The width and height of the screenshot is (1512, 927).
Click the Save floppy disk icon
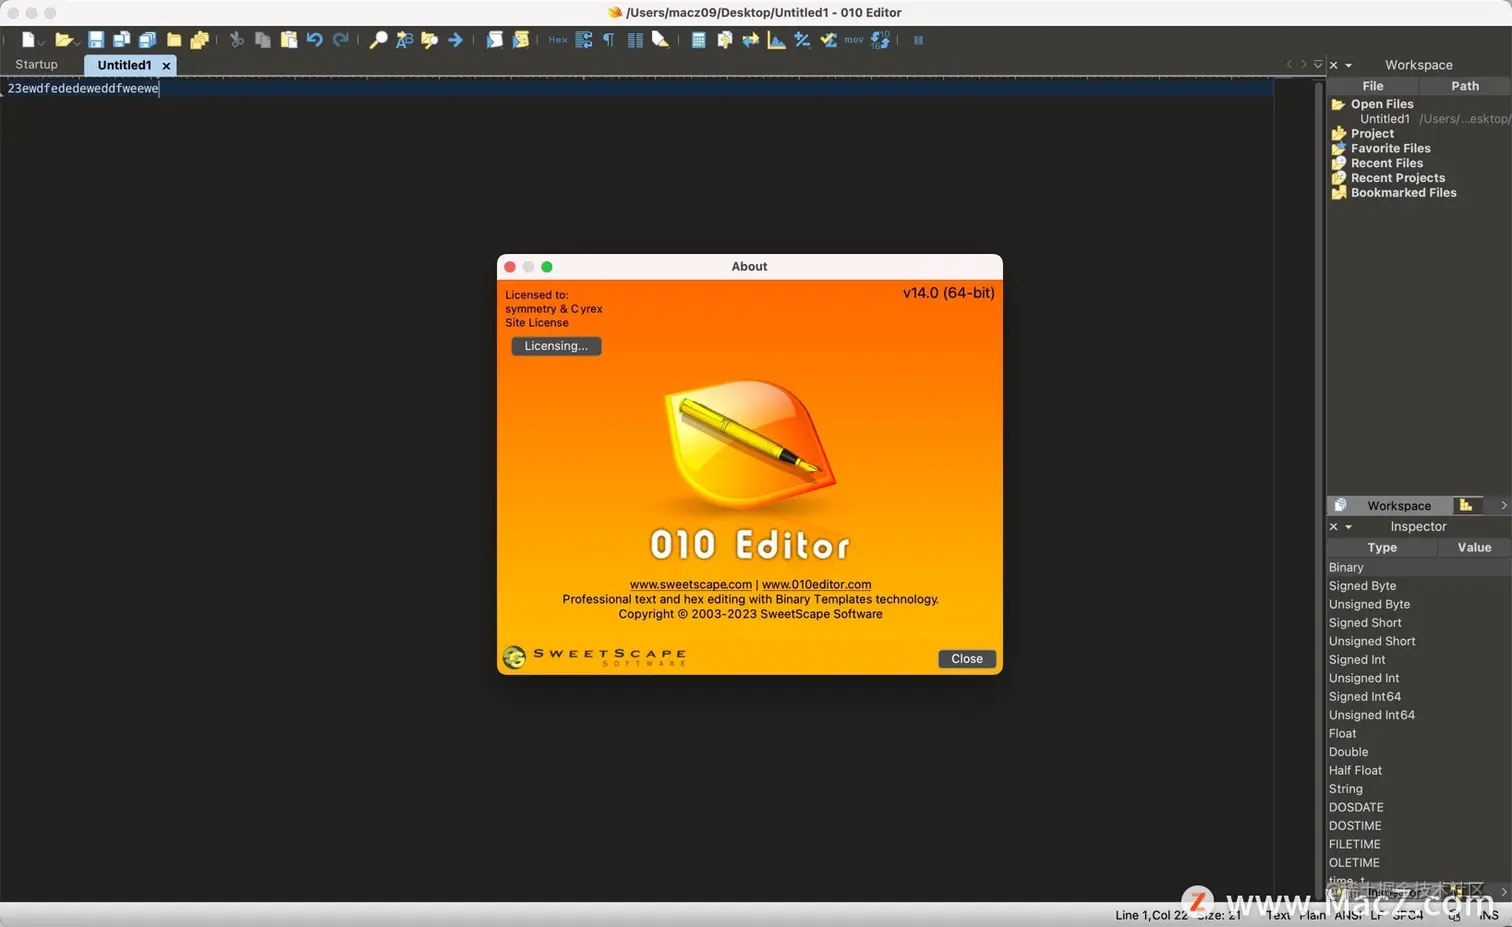coord(96,40)
